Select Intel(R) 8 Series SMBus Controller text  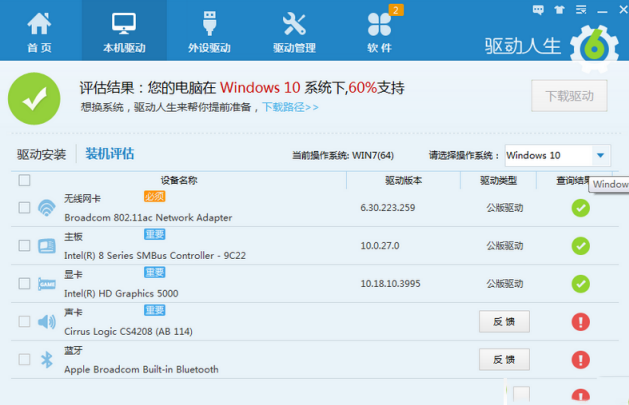tap(155, 255)
